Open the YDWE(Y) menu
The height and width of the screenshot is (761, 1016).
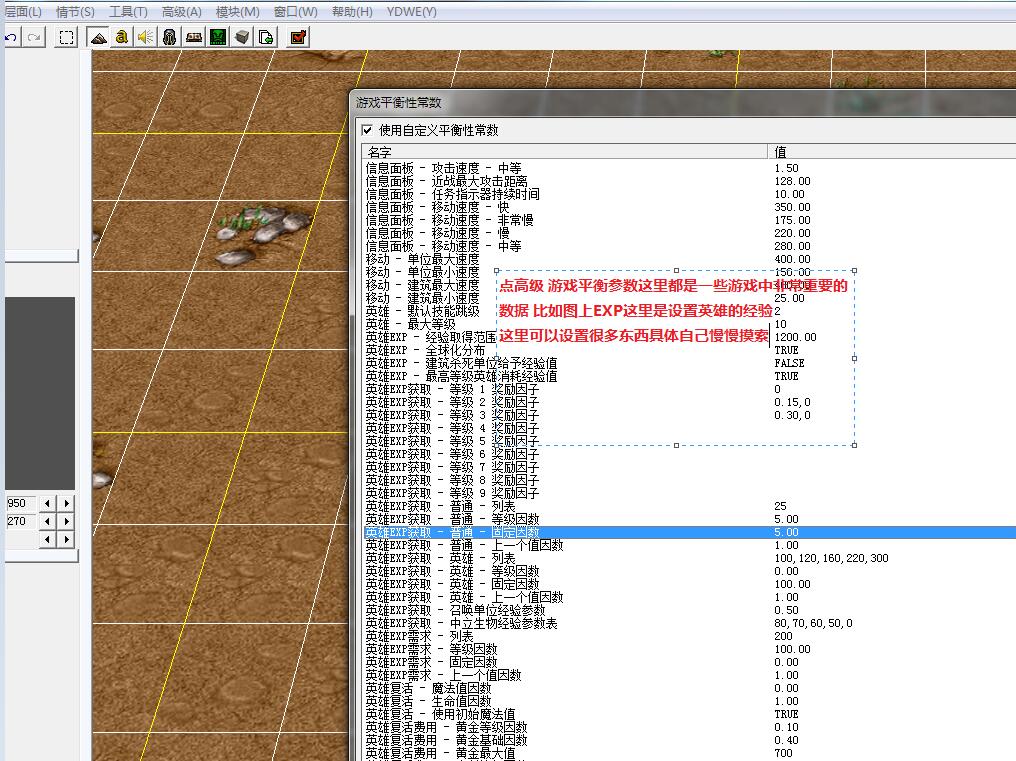point(411,11)
